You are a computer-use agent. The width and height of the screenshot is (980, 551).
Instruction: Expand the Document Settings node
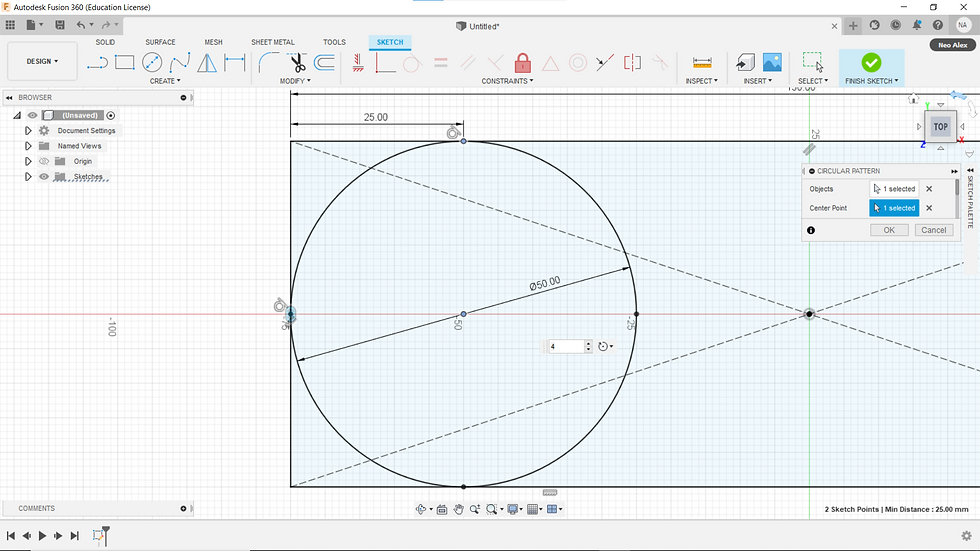tap(28, 131)
